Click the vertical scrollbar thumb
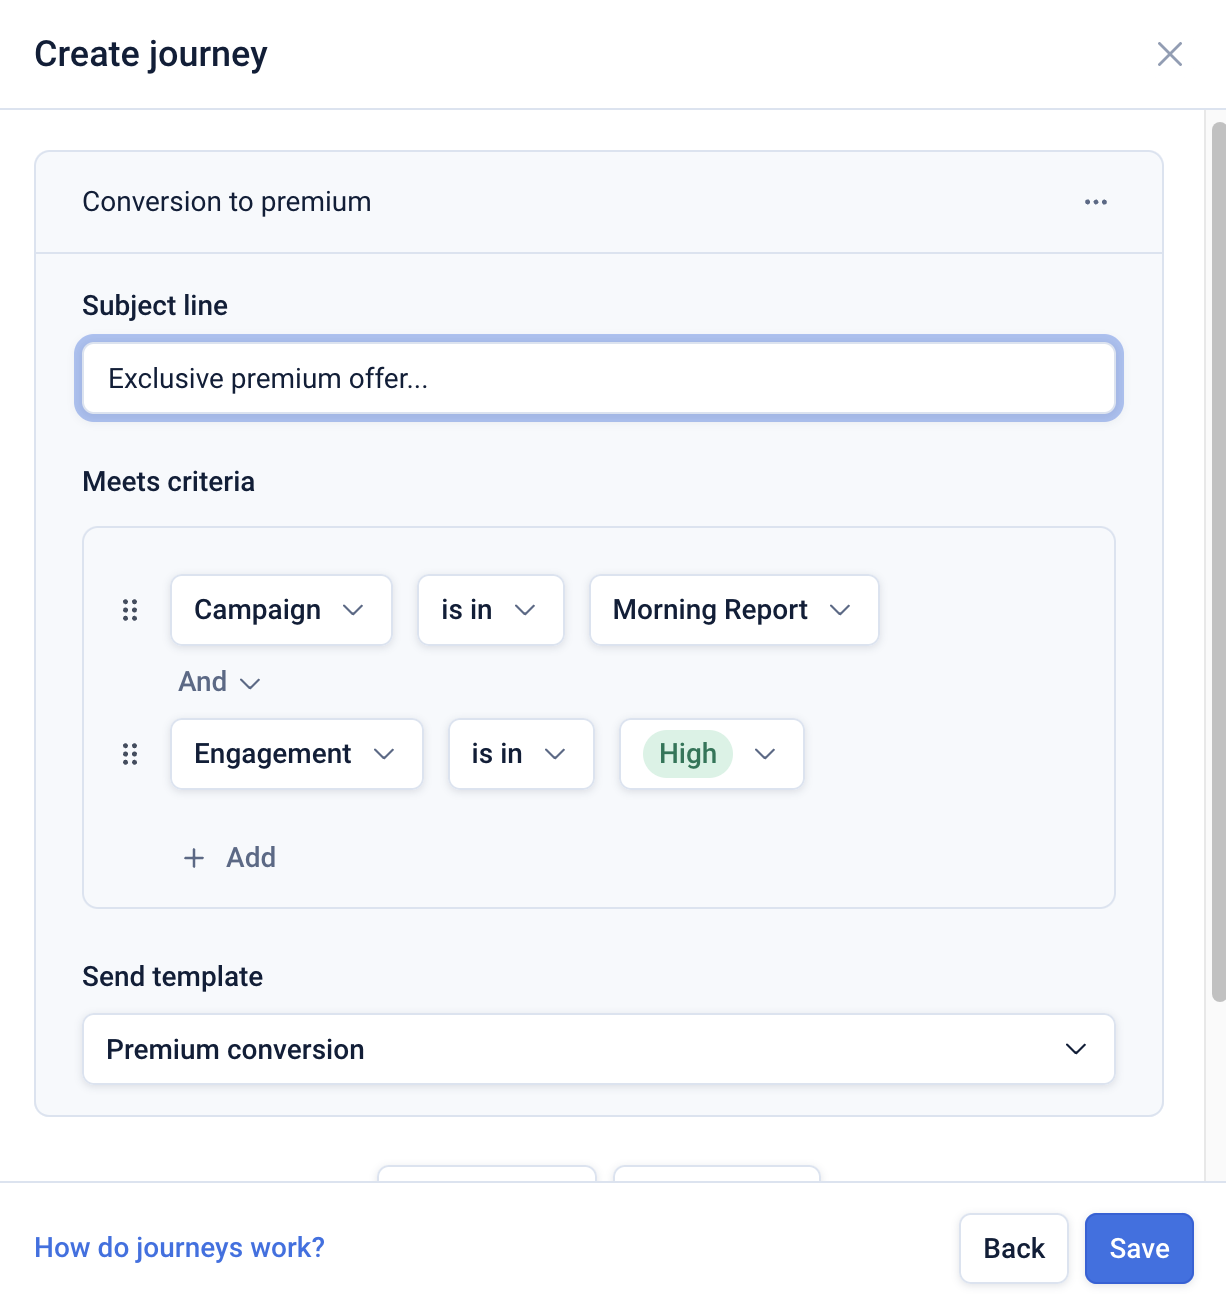 1218,560
